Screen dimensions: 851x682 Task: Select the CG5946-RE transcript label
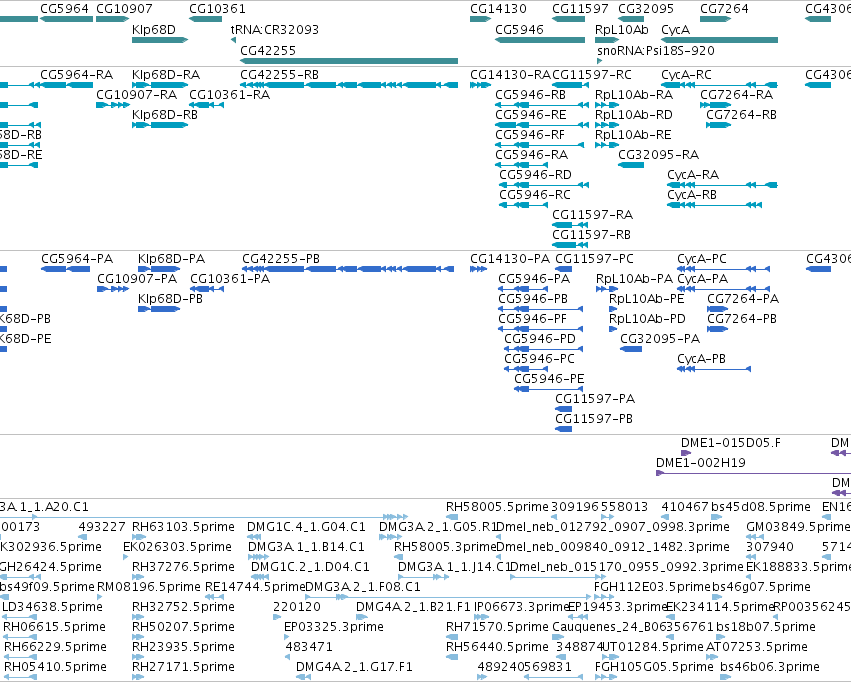tap(530, 114)
